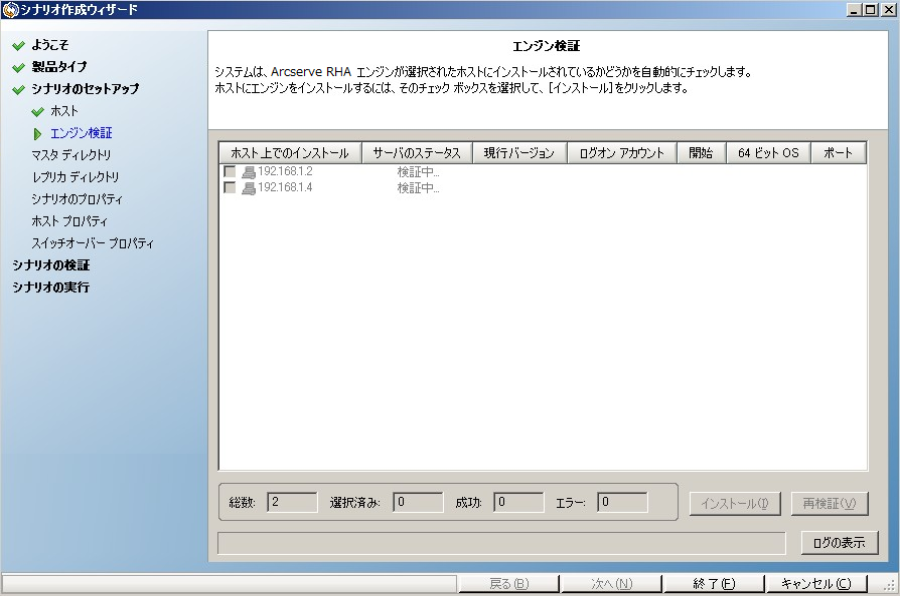Maximize the wizard window
This screenshot has width=900, height=596.
871,9
